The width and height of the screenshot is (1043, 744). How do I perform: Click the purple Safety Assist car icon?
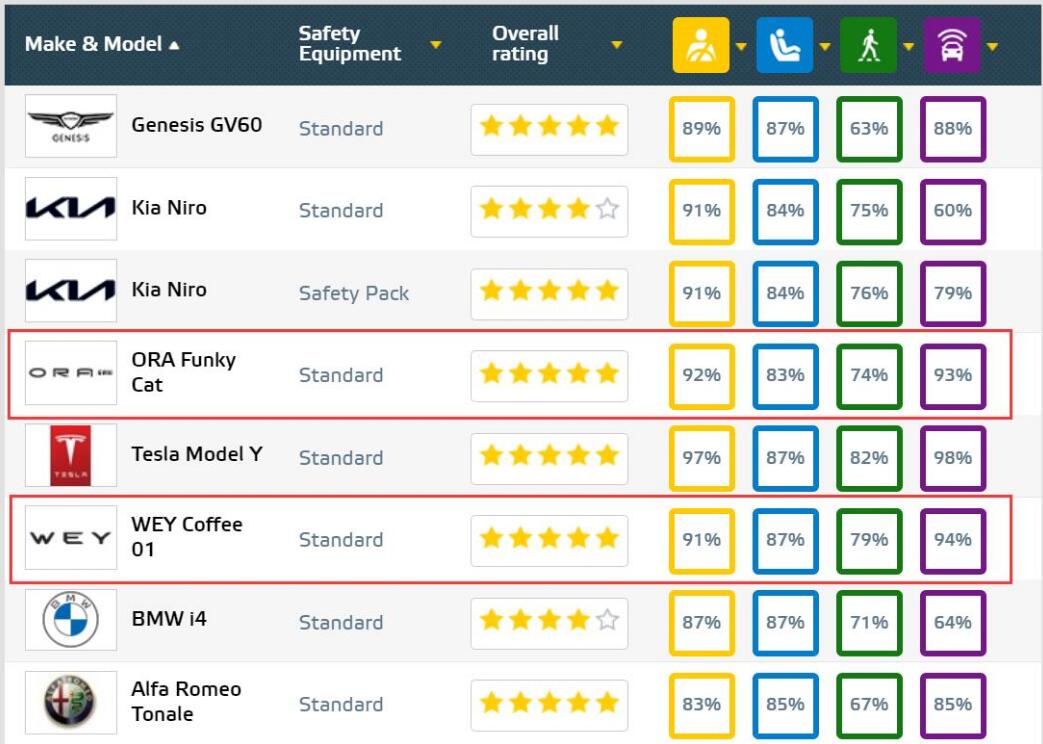pyautogui.click(x=952, y=45)
